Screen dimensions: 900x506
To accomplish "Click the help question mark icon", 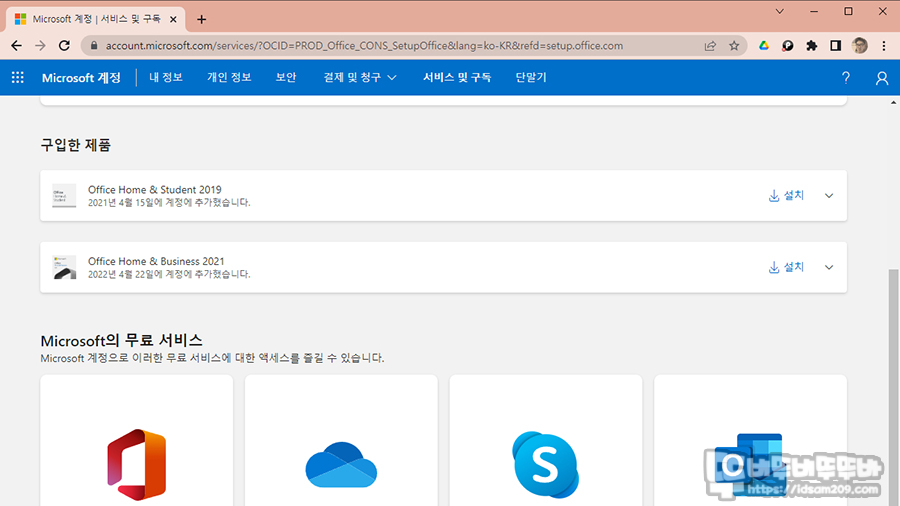I will pos(845,77).
